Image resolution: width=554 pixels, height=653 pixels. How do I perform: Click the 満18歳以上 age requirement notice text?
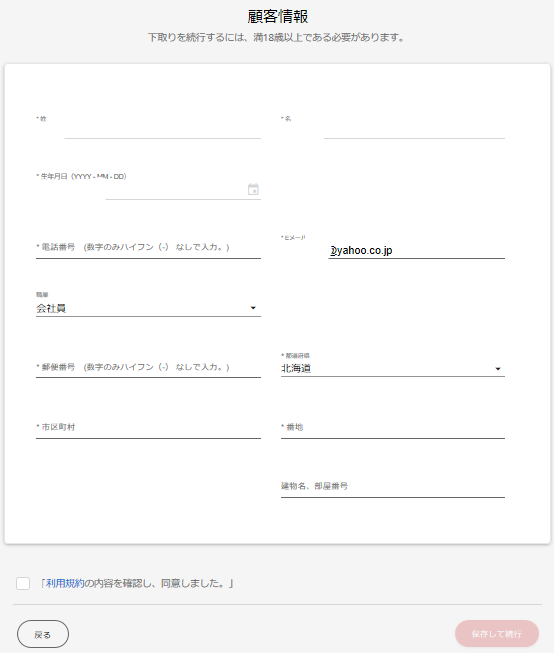coord(276,37)
